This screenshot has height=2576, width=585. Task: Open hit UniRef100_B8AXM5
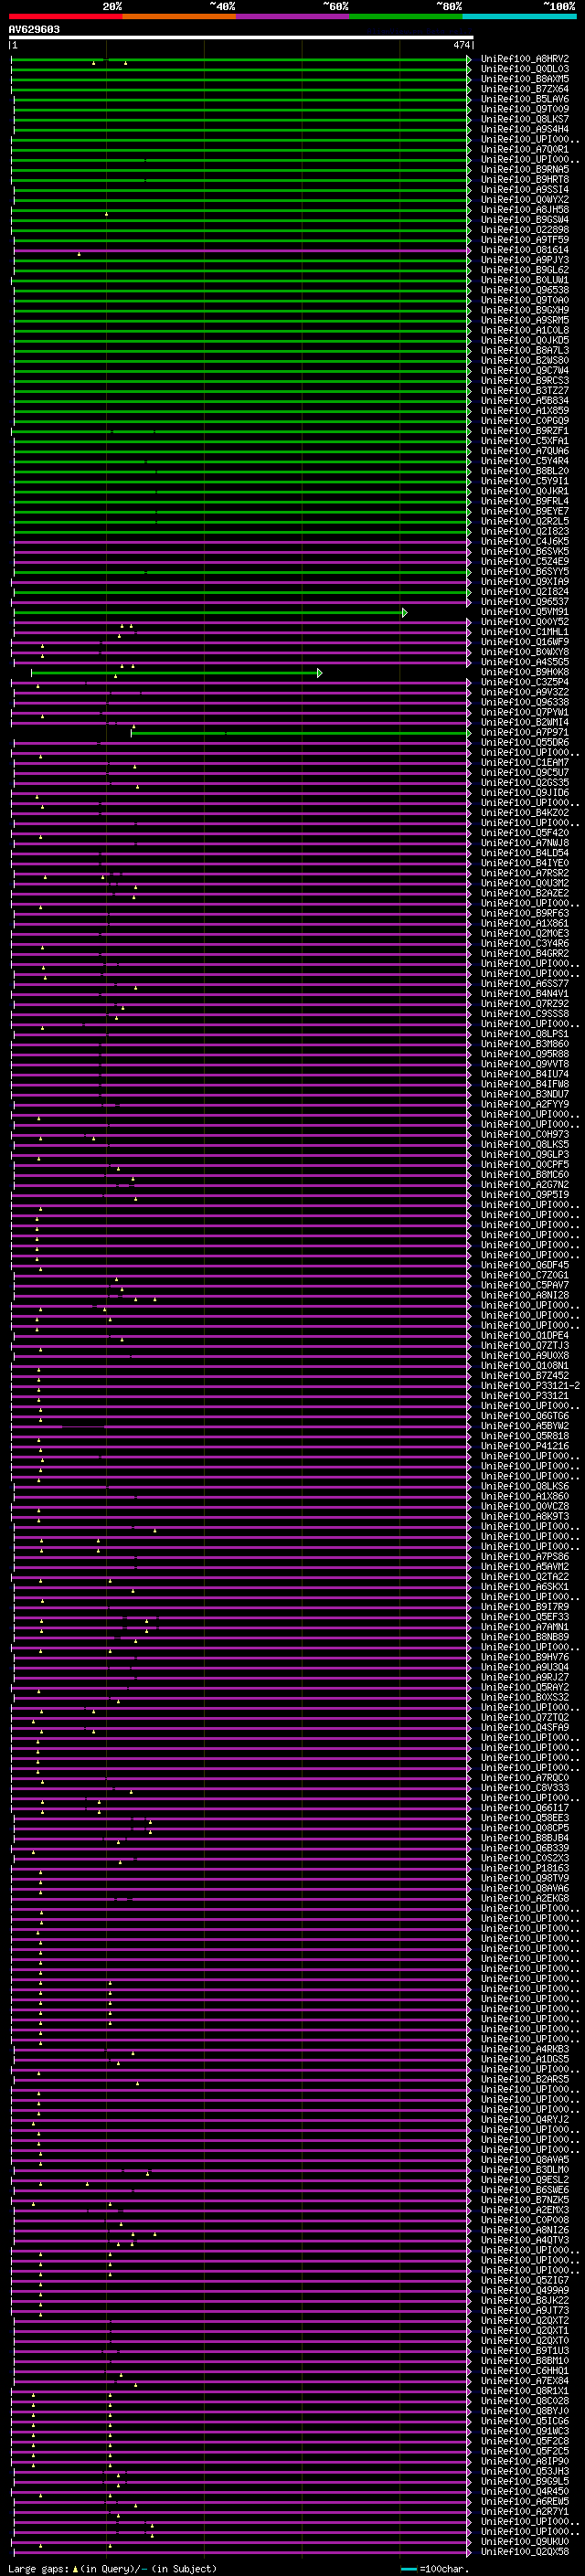pos(525,79)
